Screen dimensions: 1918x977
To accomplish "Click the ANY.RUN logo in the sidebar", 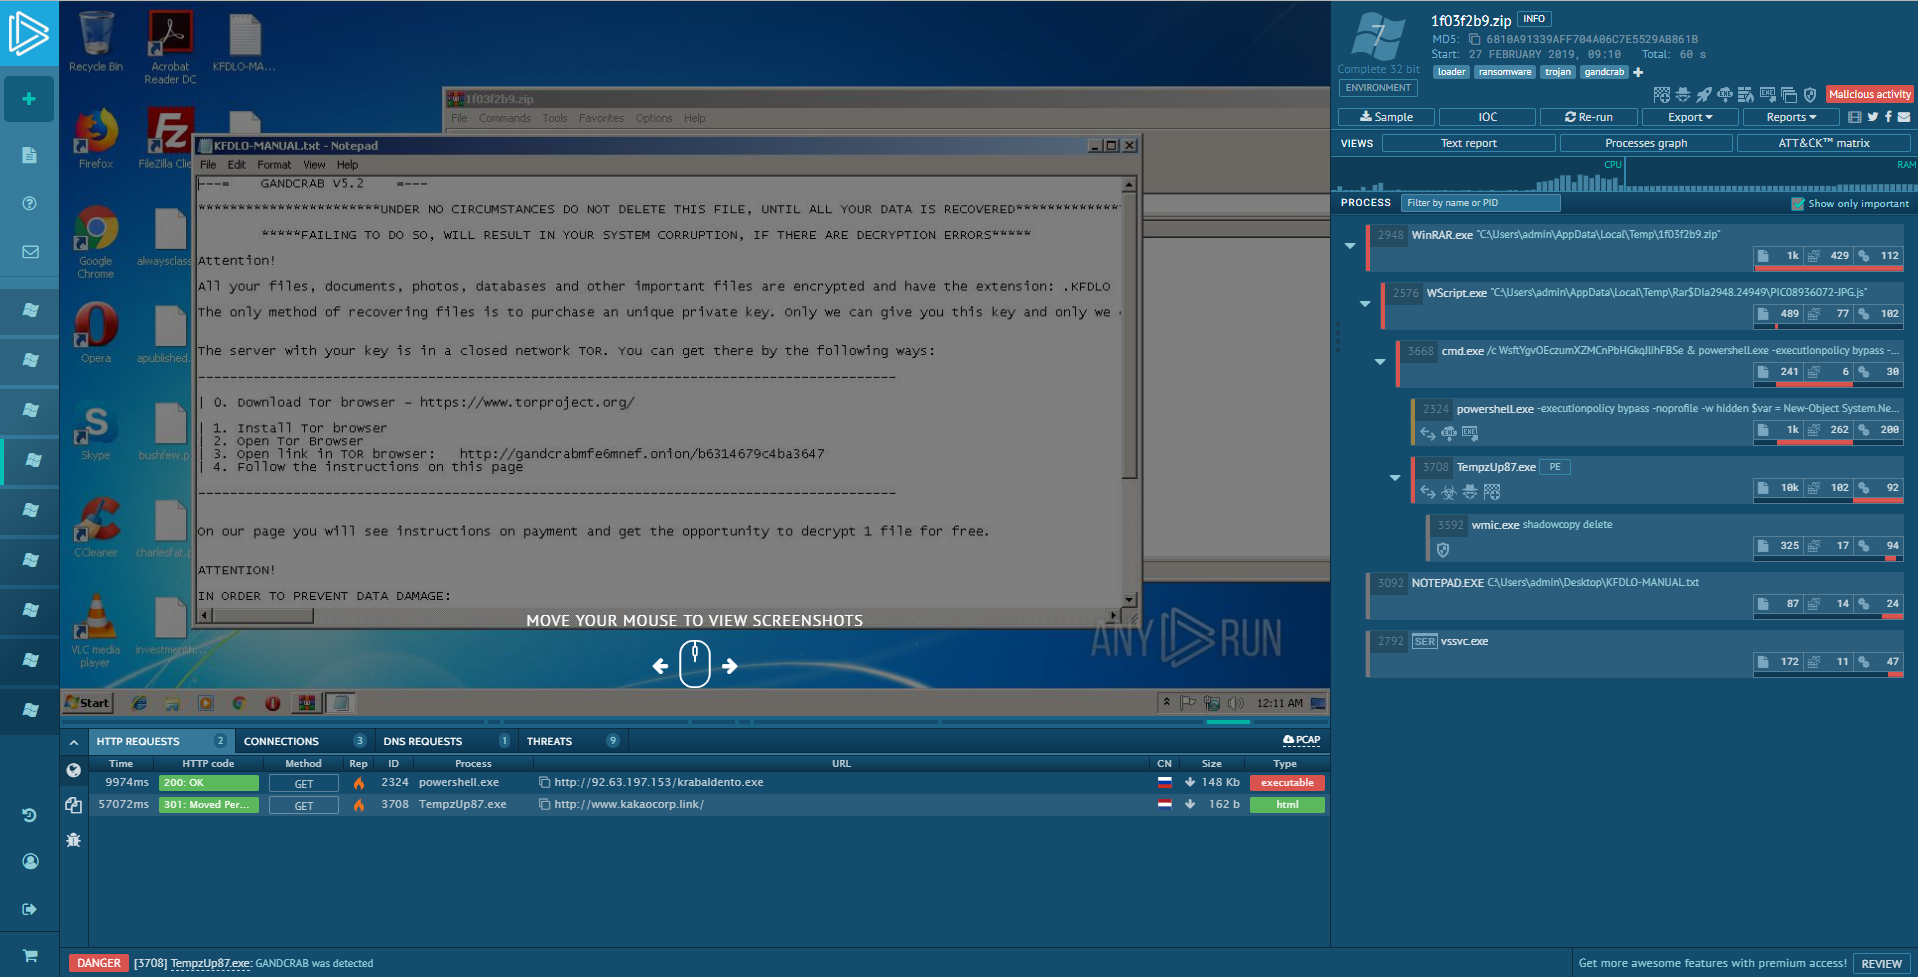I will coord(28,33).
